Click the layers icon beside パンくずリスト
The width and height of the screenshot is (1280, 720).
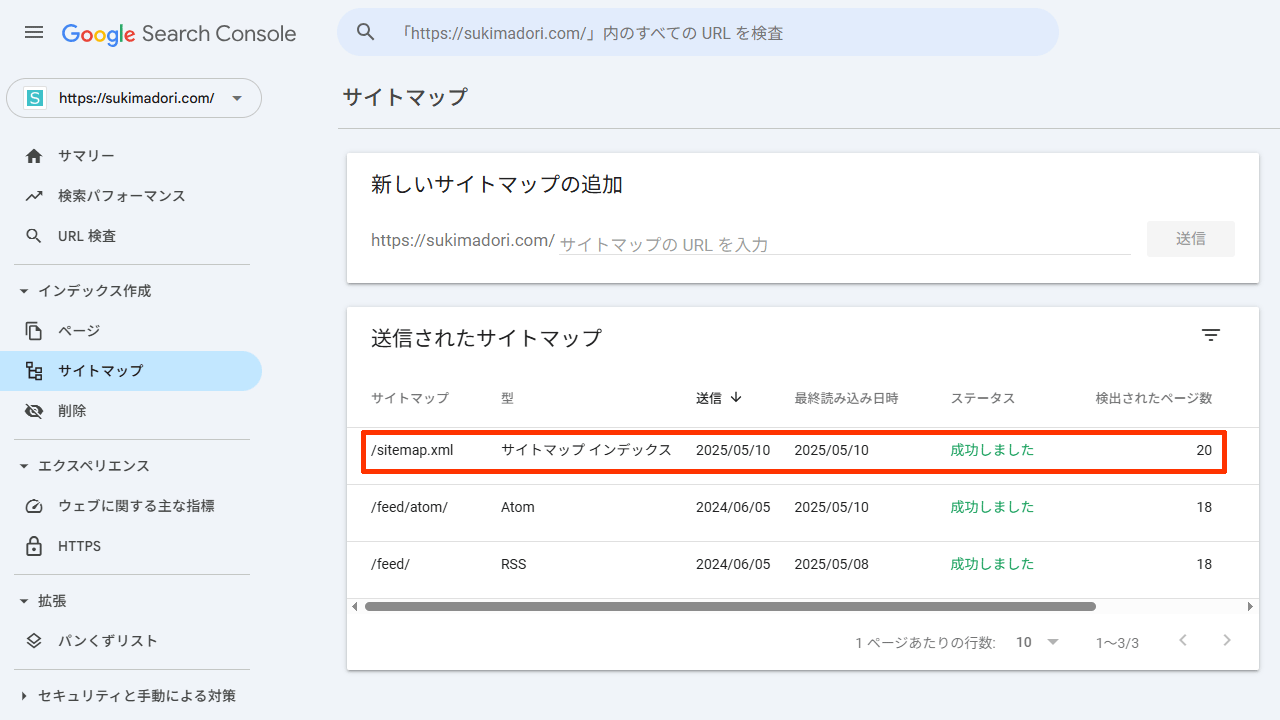pos(34,641)
